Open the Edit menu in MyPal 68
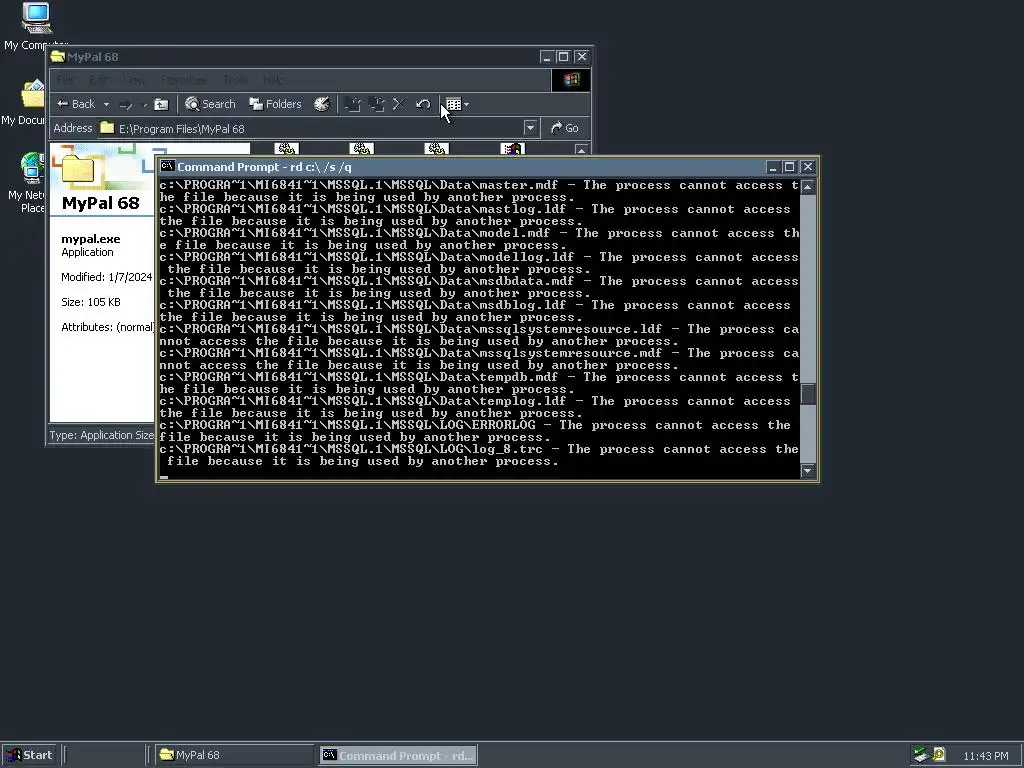The width and height of the screenshot is (1024, 768). (98, 80)
